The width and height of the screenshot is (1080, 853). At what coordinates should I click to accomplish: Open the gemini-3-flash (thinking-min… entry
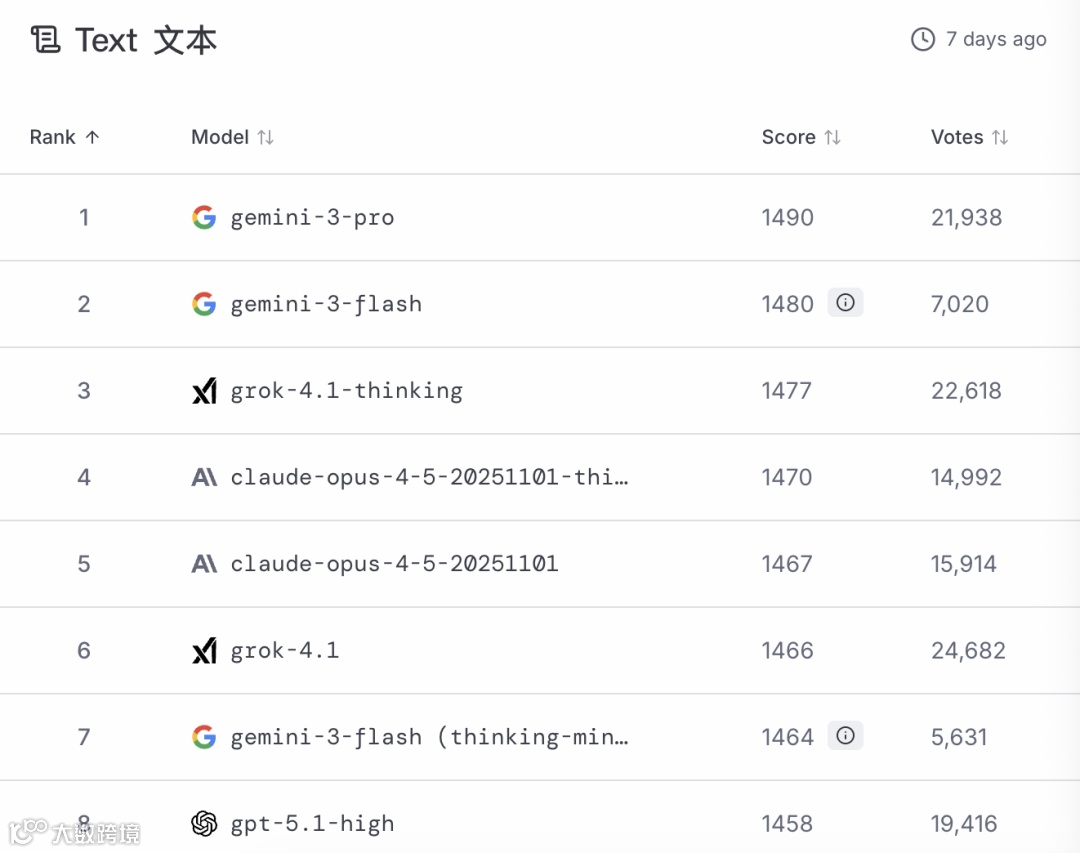coord(429,737)
